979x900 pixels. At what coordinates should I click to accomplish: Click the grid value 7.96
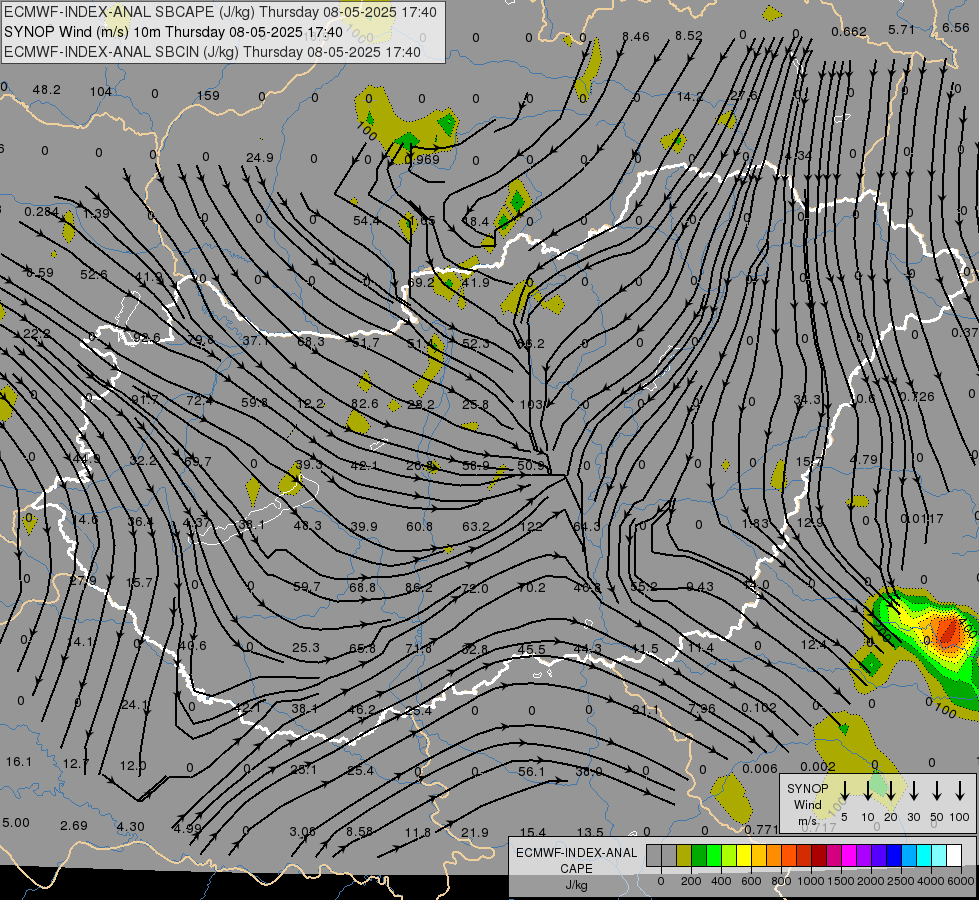(x=702, y=709)
